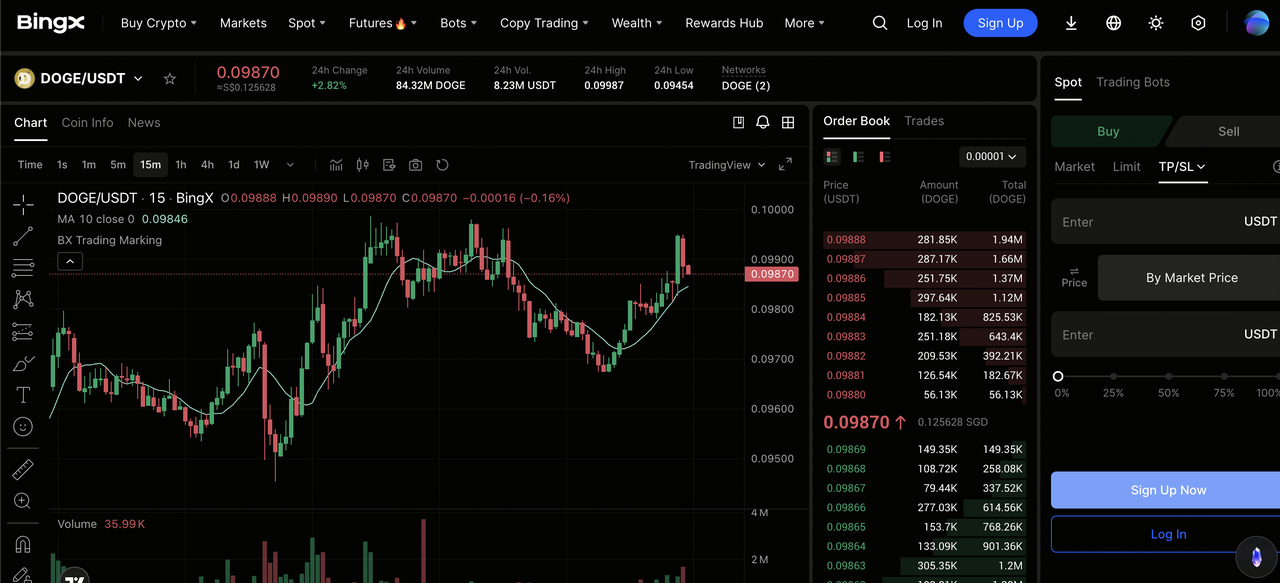
Task: Switch to the Coin Info tab
Action: [x=87, y=122]
